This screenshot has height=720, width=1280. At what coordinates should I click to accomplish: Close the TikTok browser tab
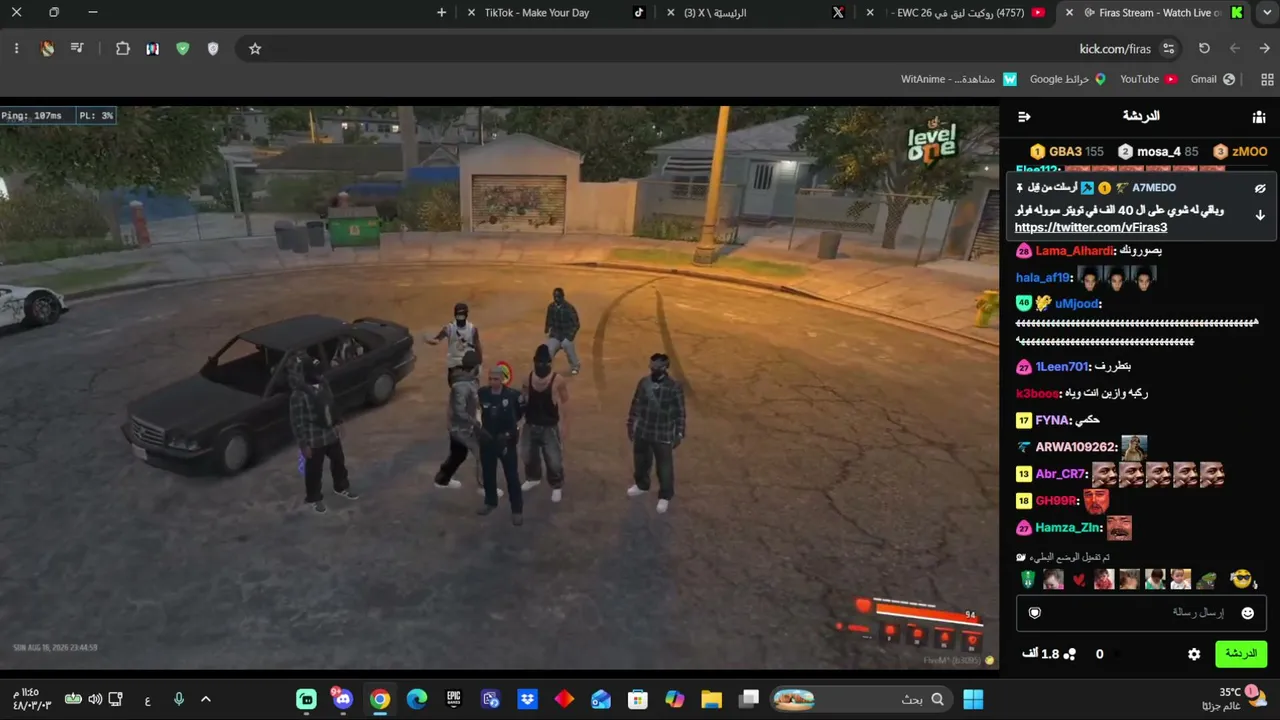[x=471, y=13]
